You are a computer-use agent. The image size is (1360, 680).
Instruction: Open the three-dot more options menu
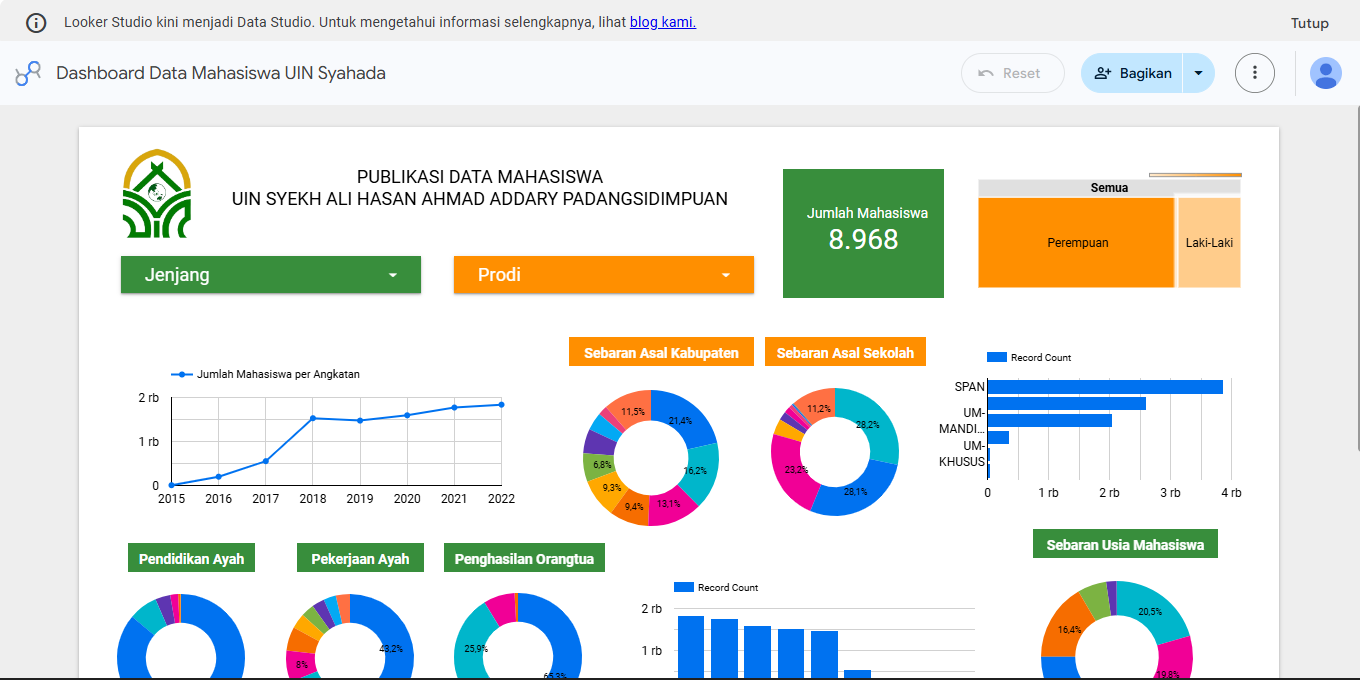(1255, 73)
